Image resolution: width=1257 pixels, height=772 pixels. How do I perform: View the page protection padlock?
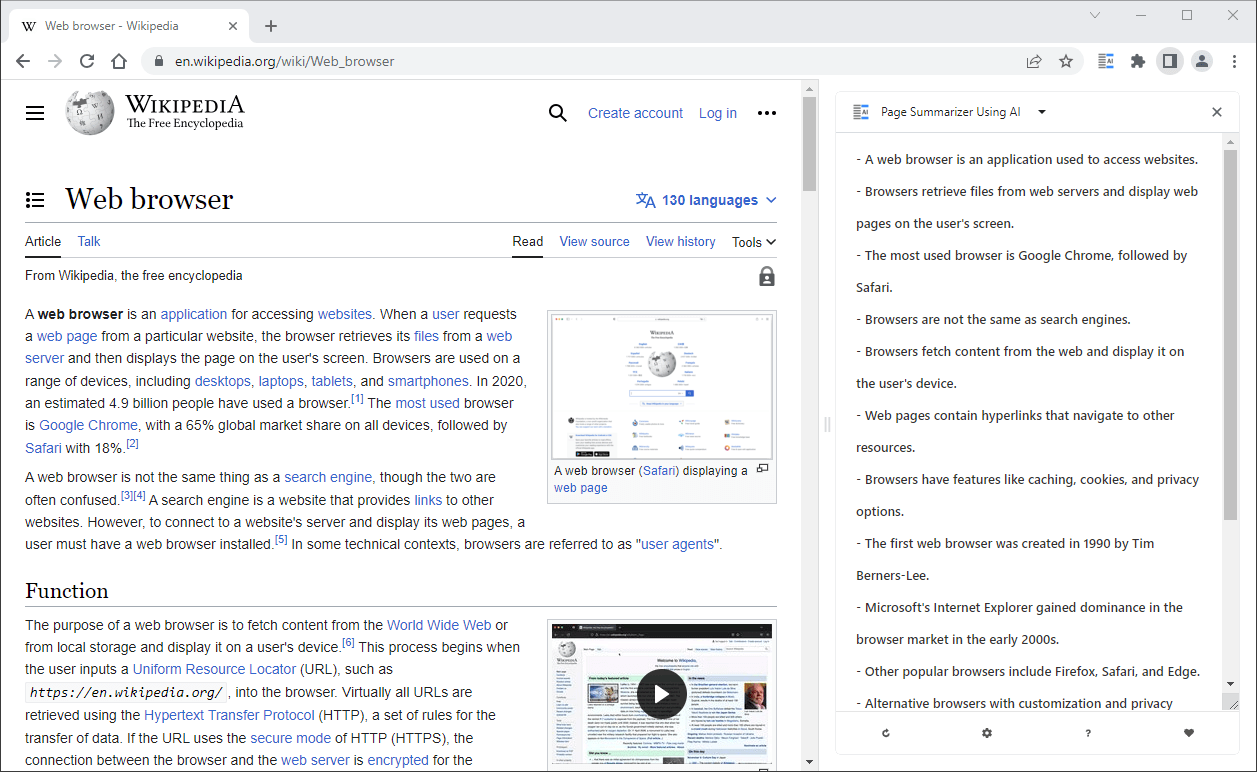pos(767,276)
